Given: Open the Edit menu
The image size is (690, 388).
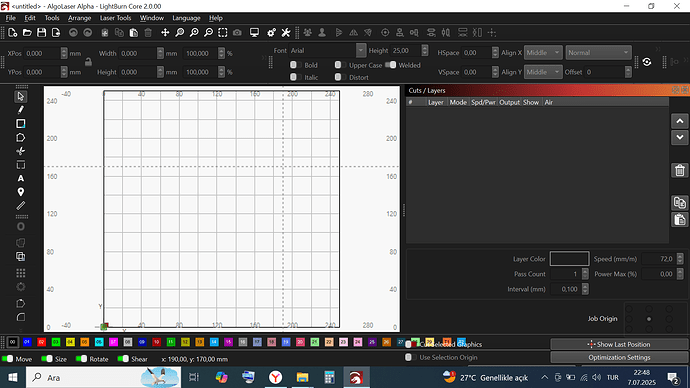Looking at the screenshot, I should (30, 18).
